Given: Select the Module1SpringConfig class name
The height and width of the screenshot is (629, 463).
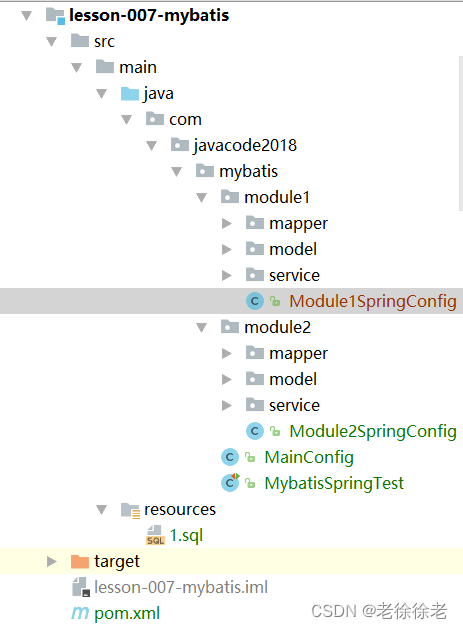Looking at the screenshot, I should tap(373, 301).
